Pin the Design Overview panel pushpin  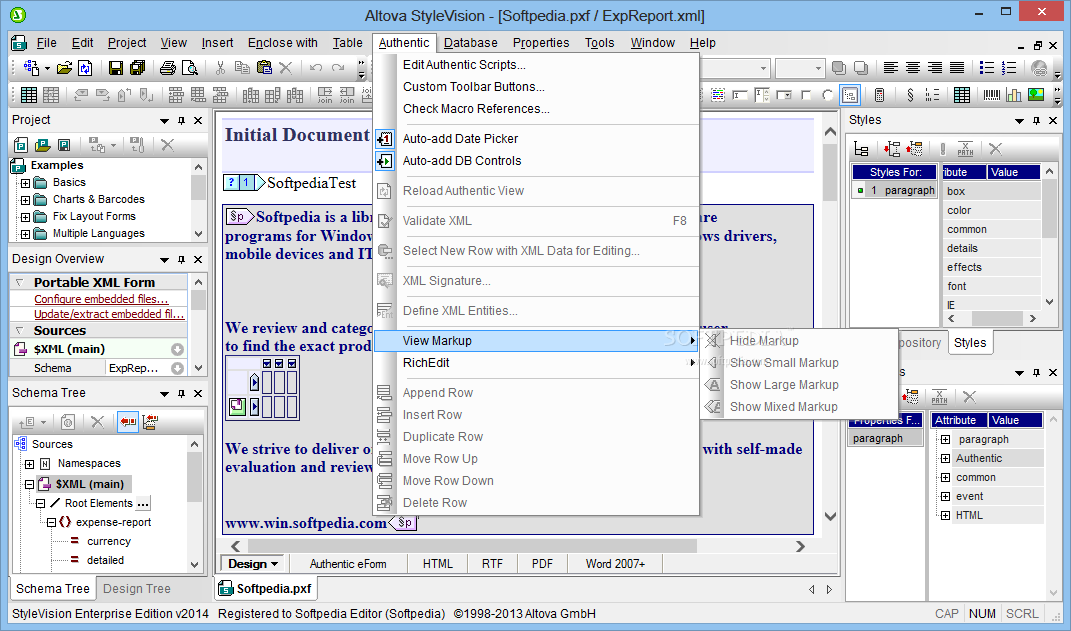[x=181, y=260]
